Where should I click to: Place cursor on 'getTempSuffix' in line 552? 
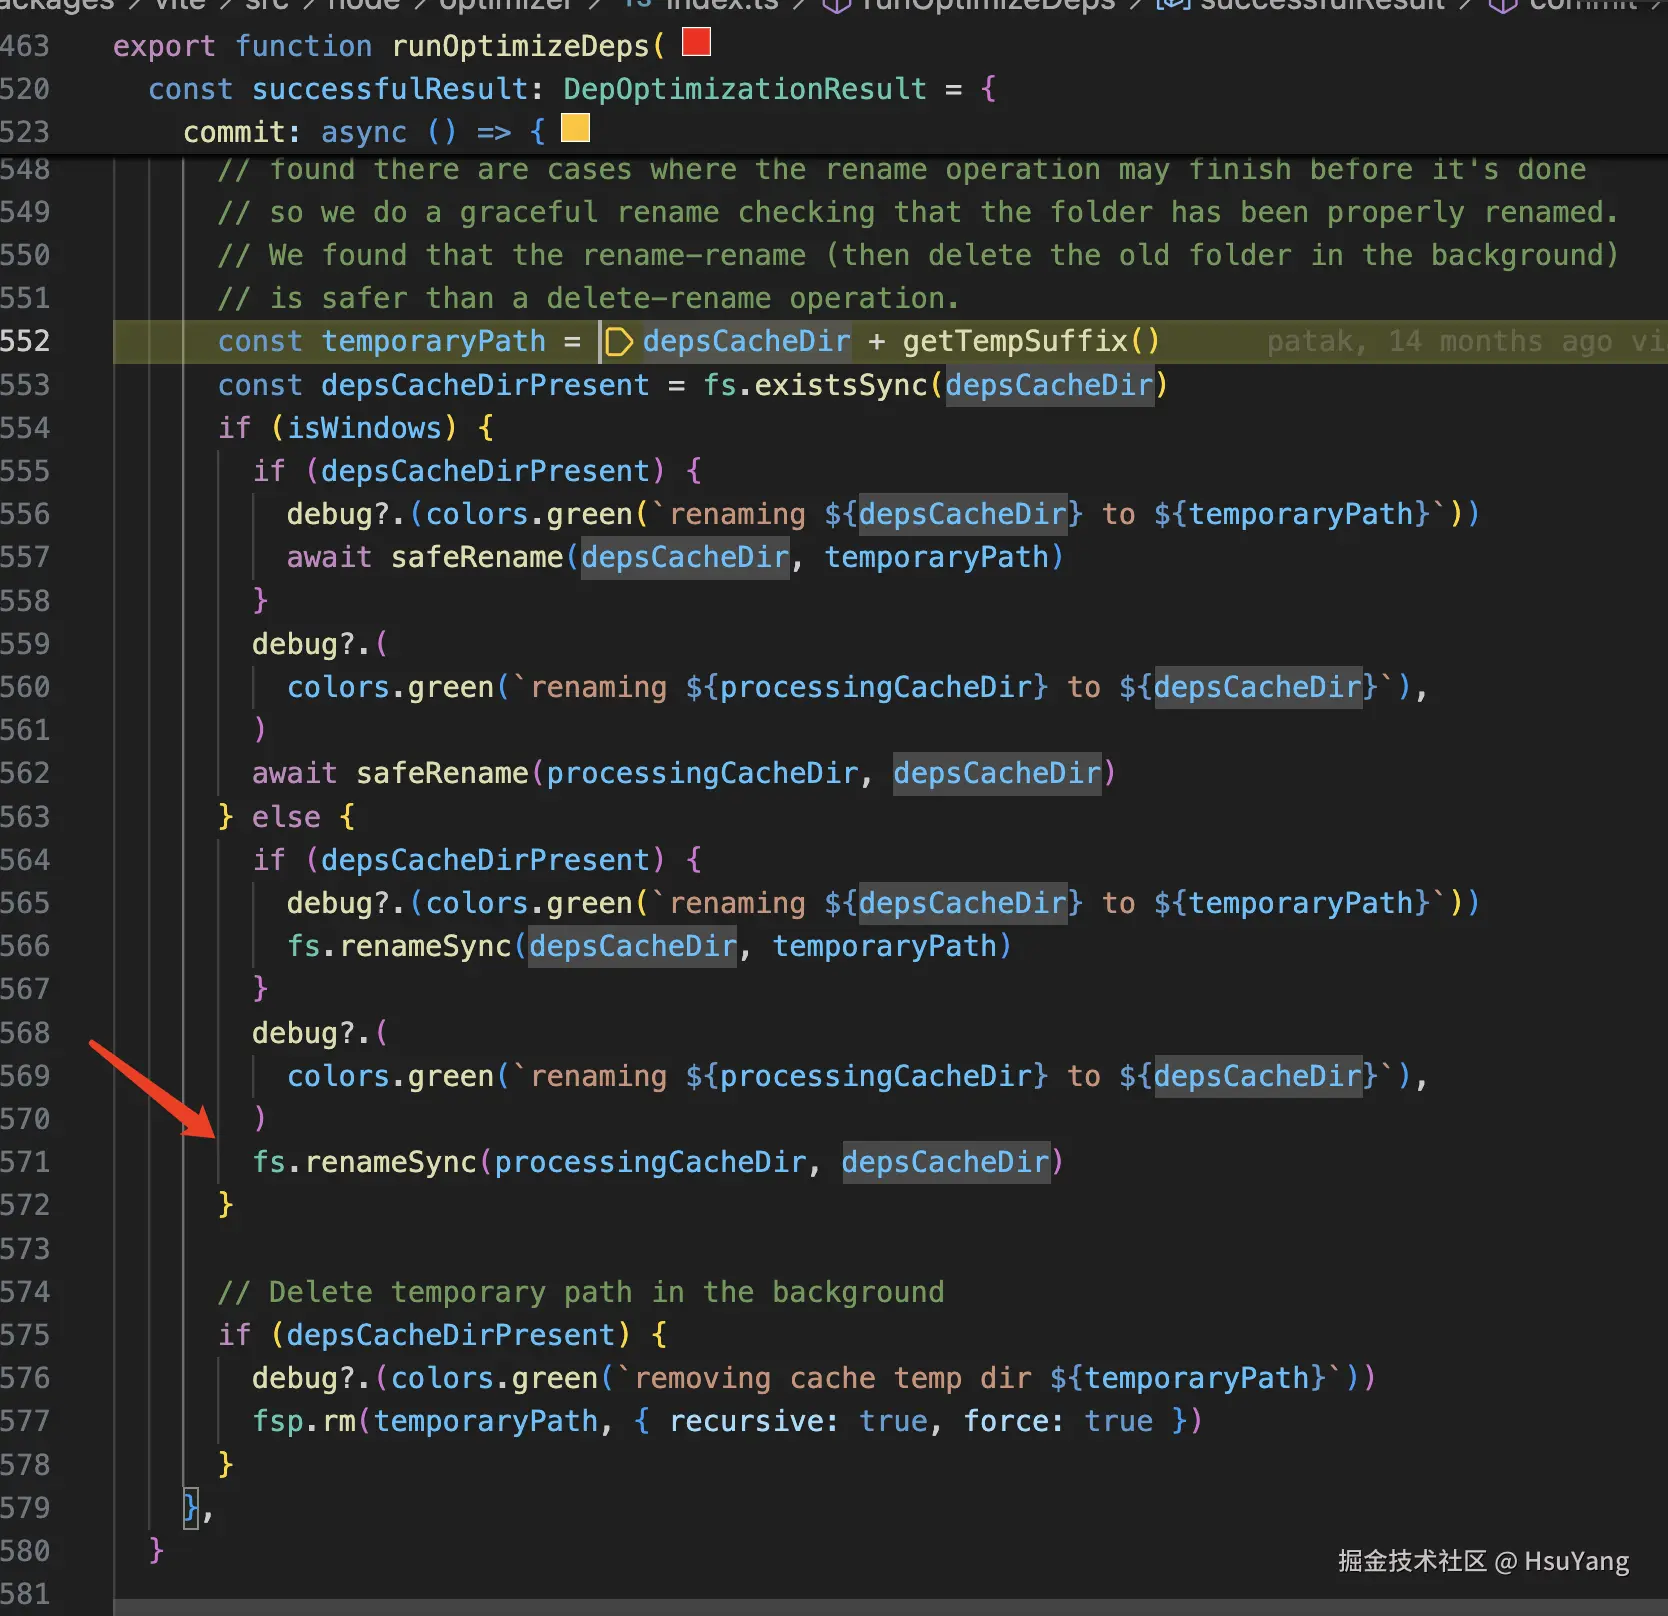[x=1015, y=341]
